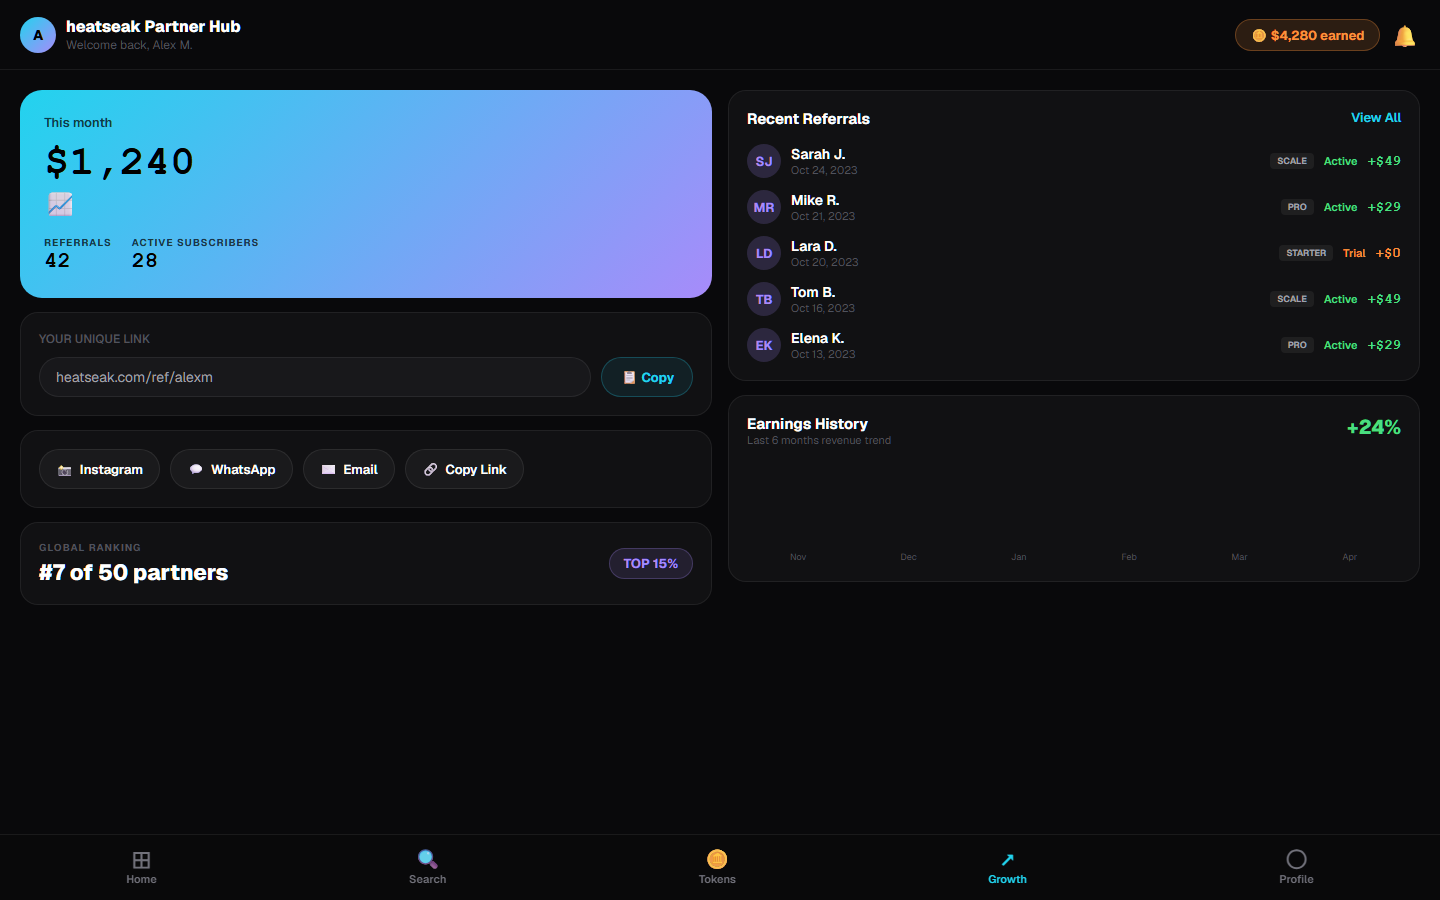The height and width of the screenshot is (900, 1440).
Task: Open the notification bell
Action: [1405, 36]
